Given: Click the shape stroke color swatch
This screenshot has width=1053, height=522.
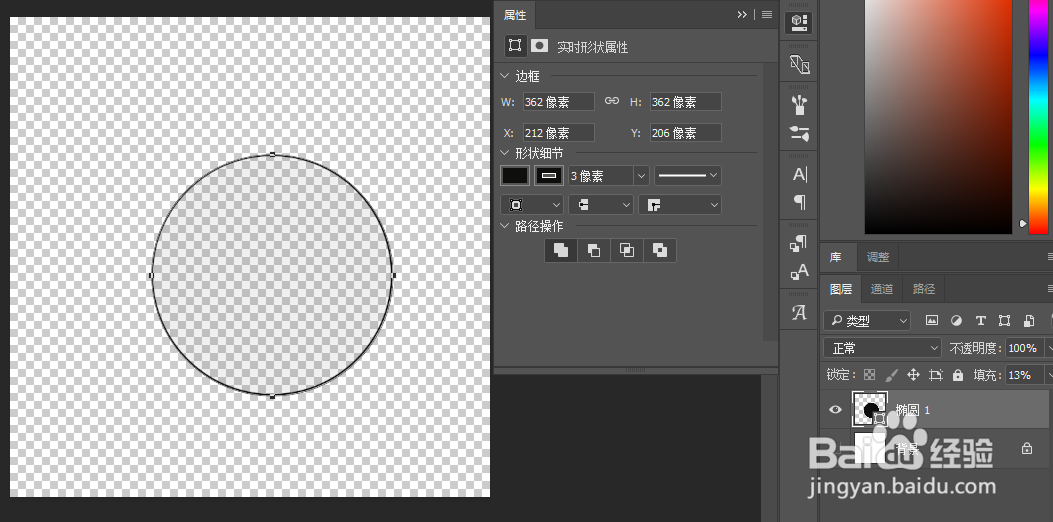Looking at the screenshot, I should pos(549,176).
